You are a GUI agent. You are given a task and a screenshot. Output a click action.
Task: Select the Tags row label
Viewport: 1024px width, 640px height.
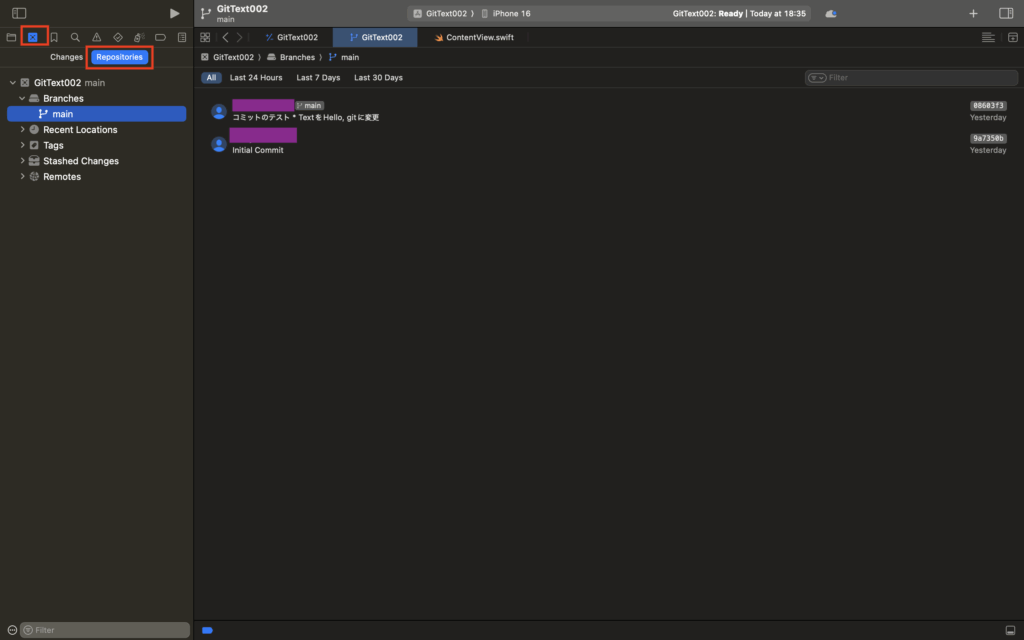click(54, 145)
